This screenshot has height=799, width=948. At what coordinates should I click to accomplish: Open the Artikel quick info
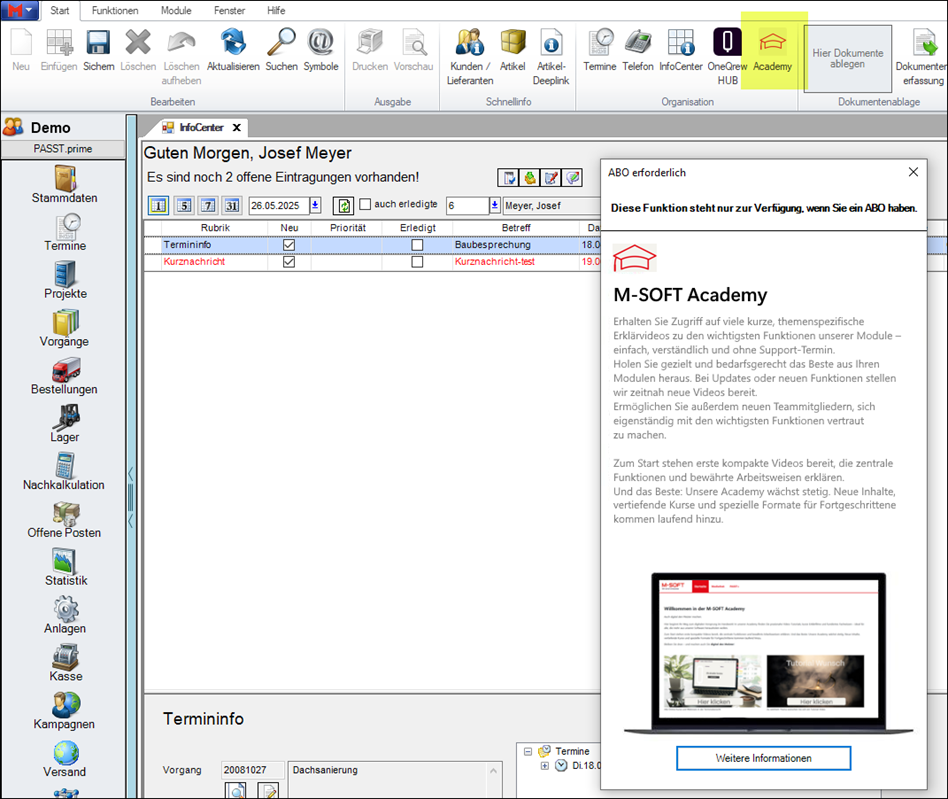pyautogui.click(x=513, y=50)
